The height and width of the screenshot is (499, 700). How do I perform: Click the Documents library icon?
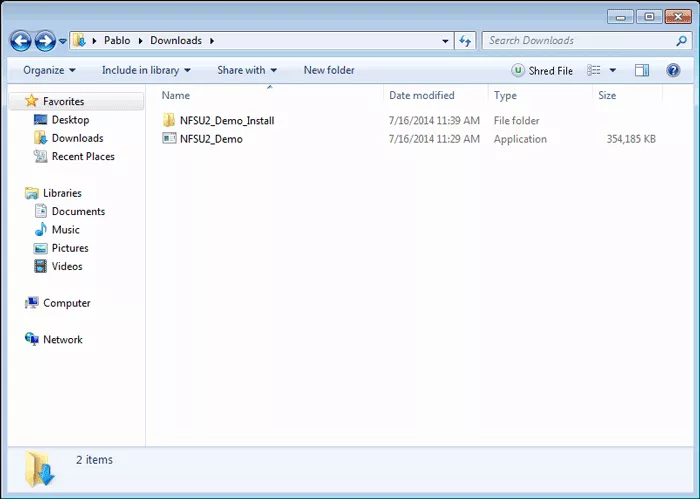click(41, 211)
